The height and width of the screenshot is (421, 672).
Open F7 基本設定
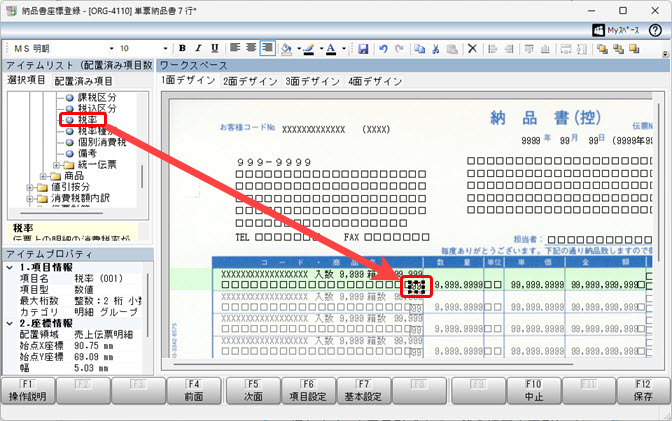363,391
